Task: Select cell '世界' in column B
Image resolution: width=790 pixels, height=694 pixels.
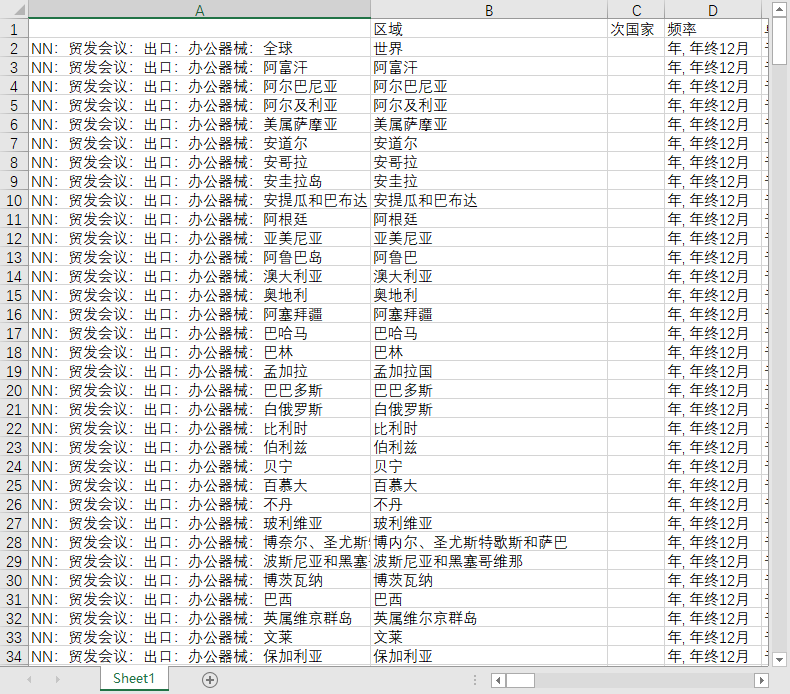Action: pos(489,48)
